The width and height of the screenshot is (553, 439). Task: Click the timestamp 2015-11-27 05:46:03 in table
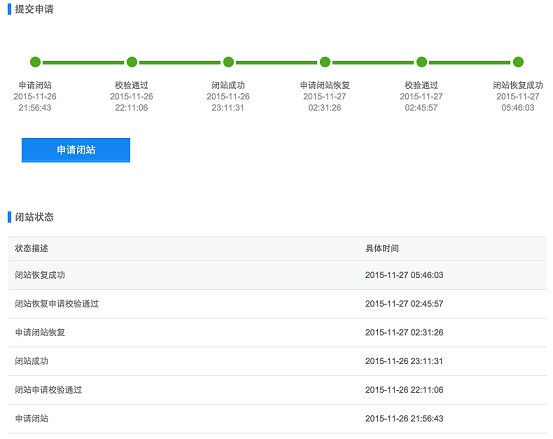[404, 275]
